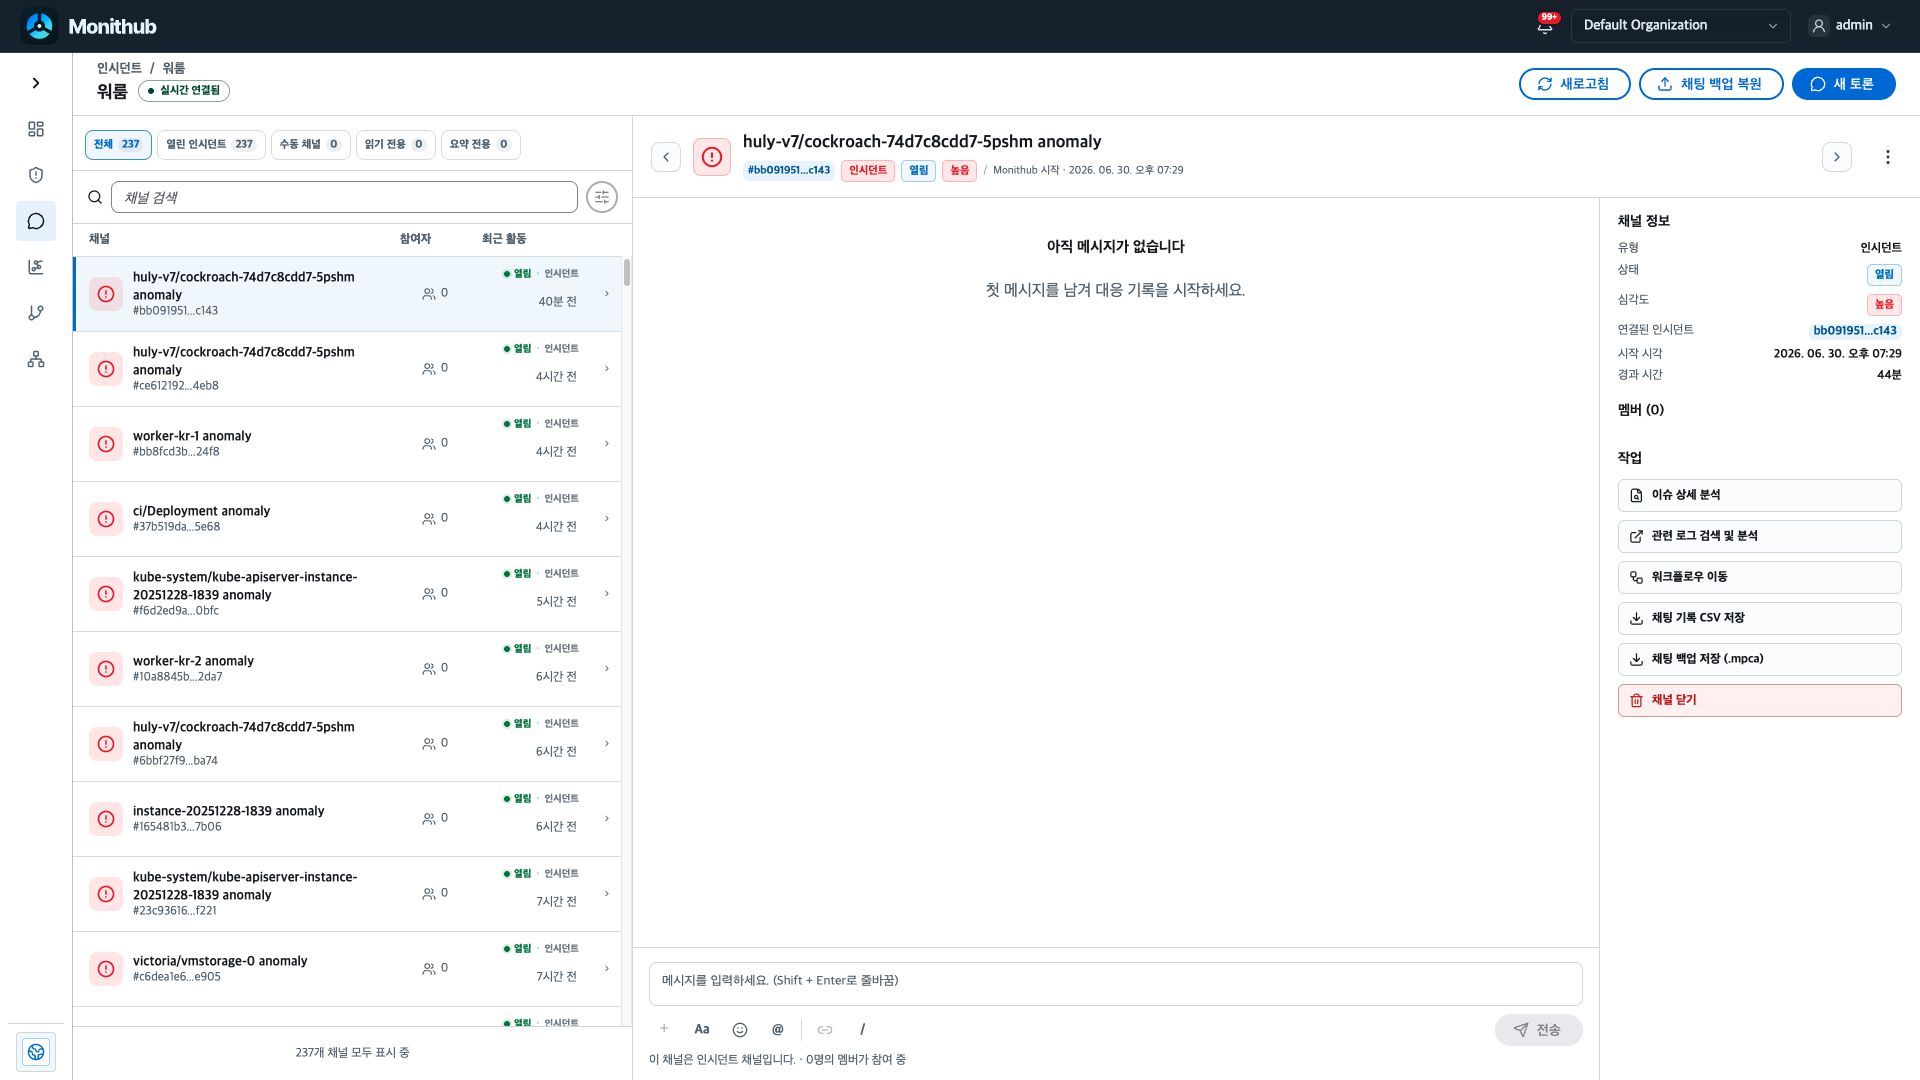The height and width of the screenshot is (1080, 1920).
Task: Select the 전체 237 filter tab
Action: pyautogui.click(x=118, y=144)
